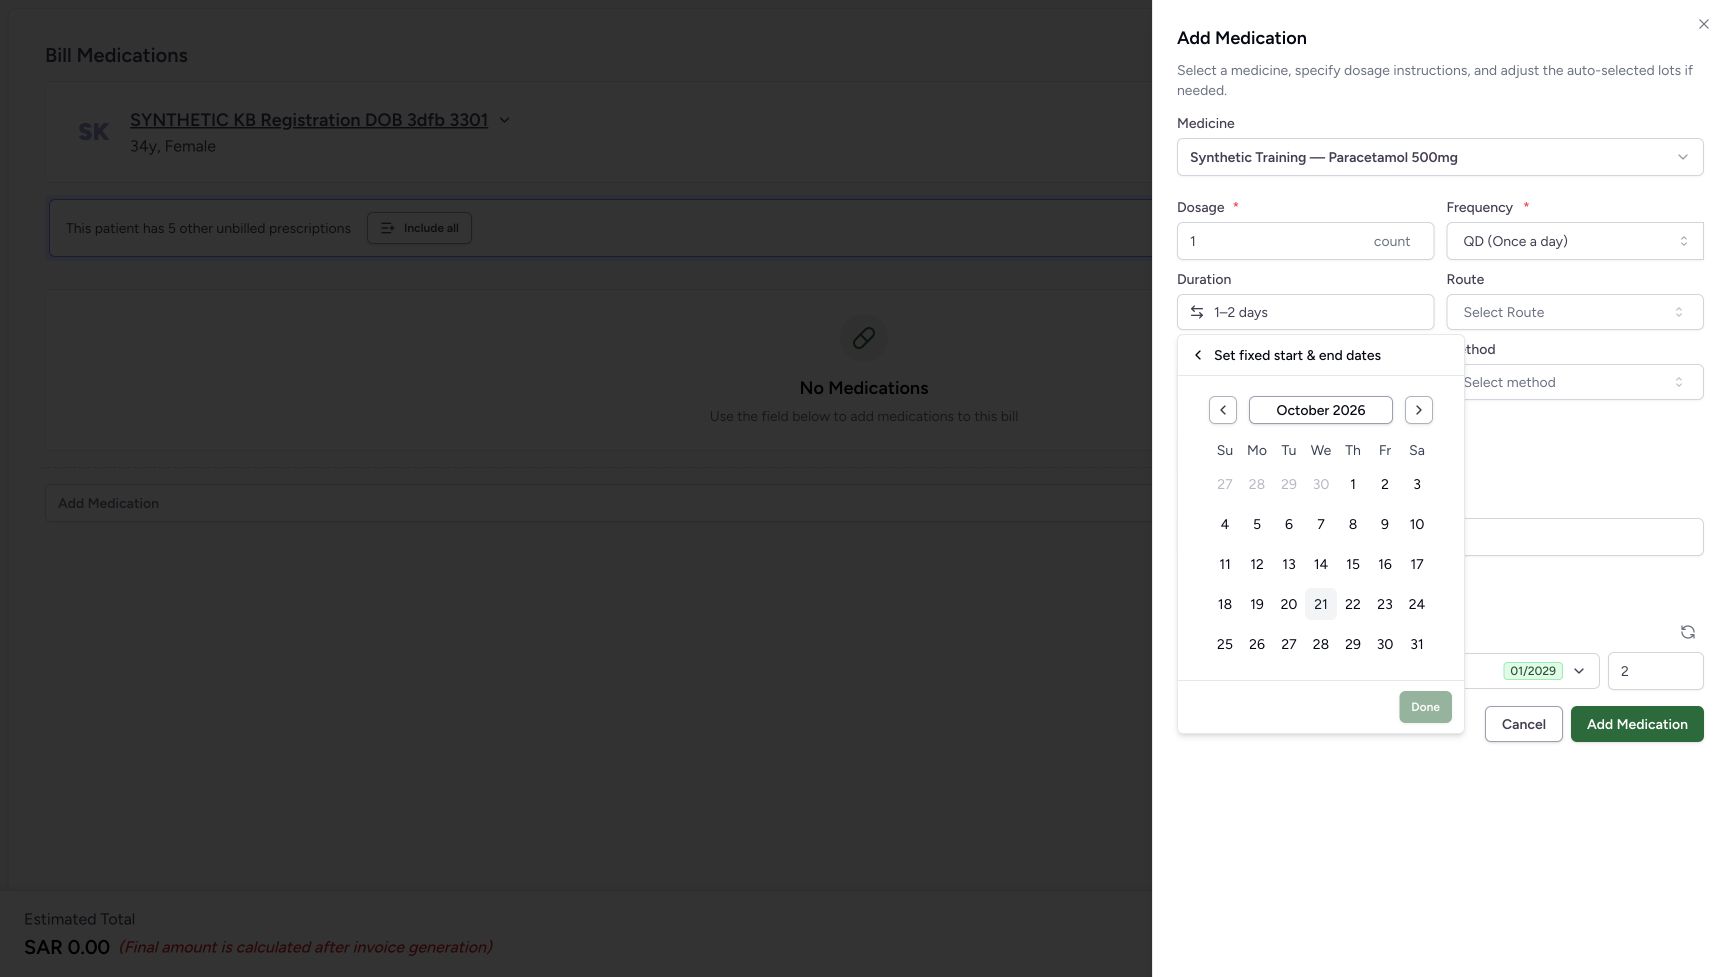1728x977 pixels.
Task: Select October 25 in calendar
Action: pos(1224,644)
